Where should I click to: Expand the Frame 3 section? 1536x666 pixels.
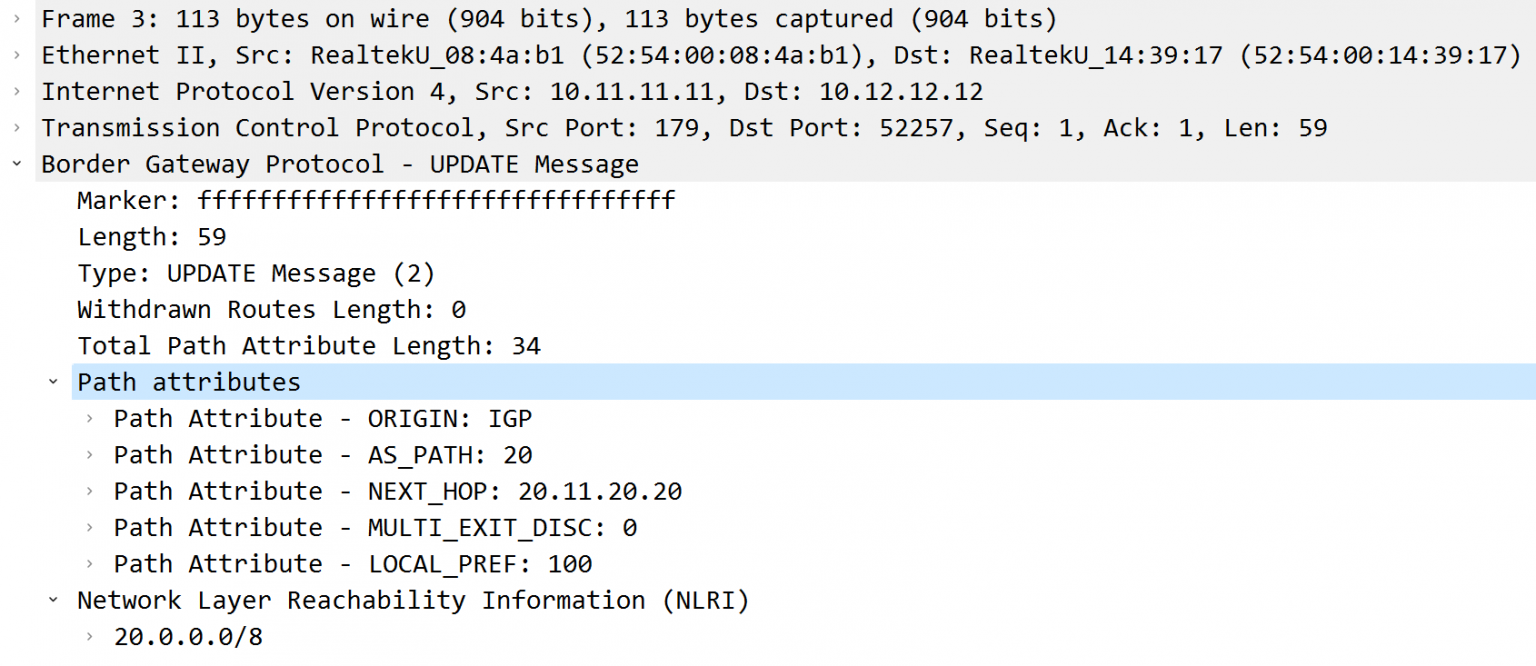coord(17,18)
